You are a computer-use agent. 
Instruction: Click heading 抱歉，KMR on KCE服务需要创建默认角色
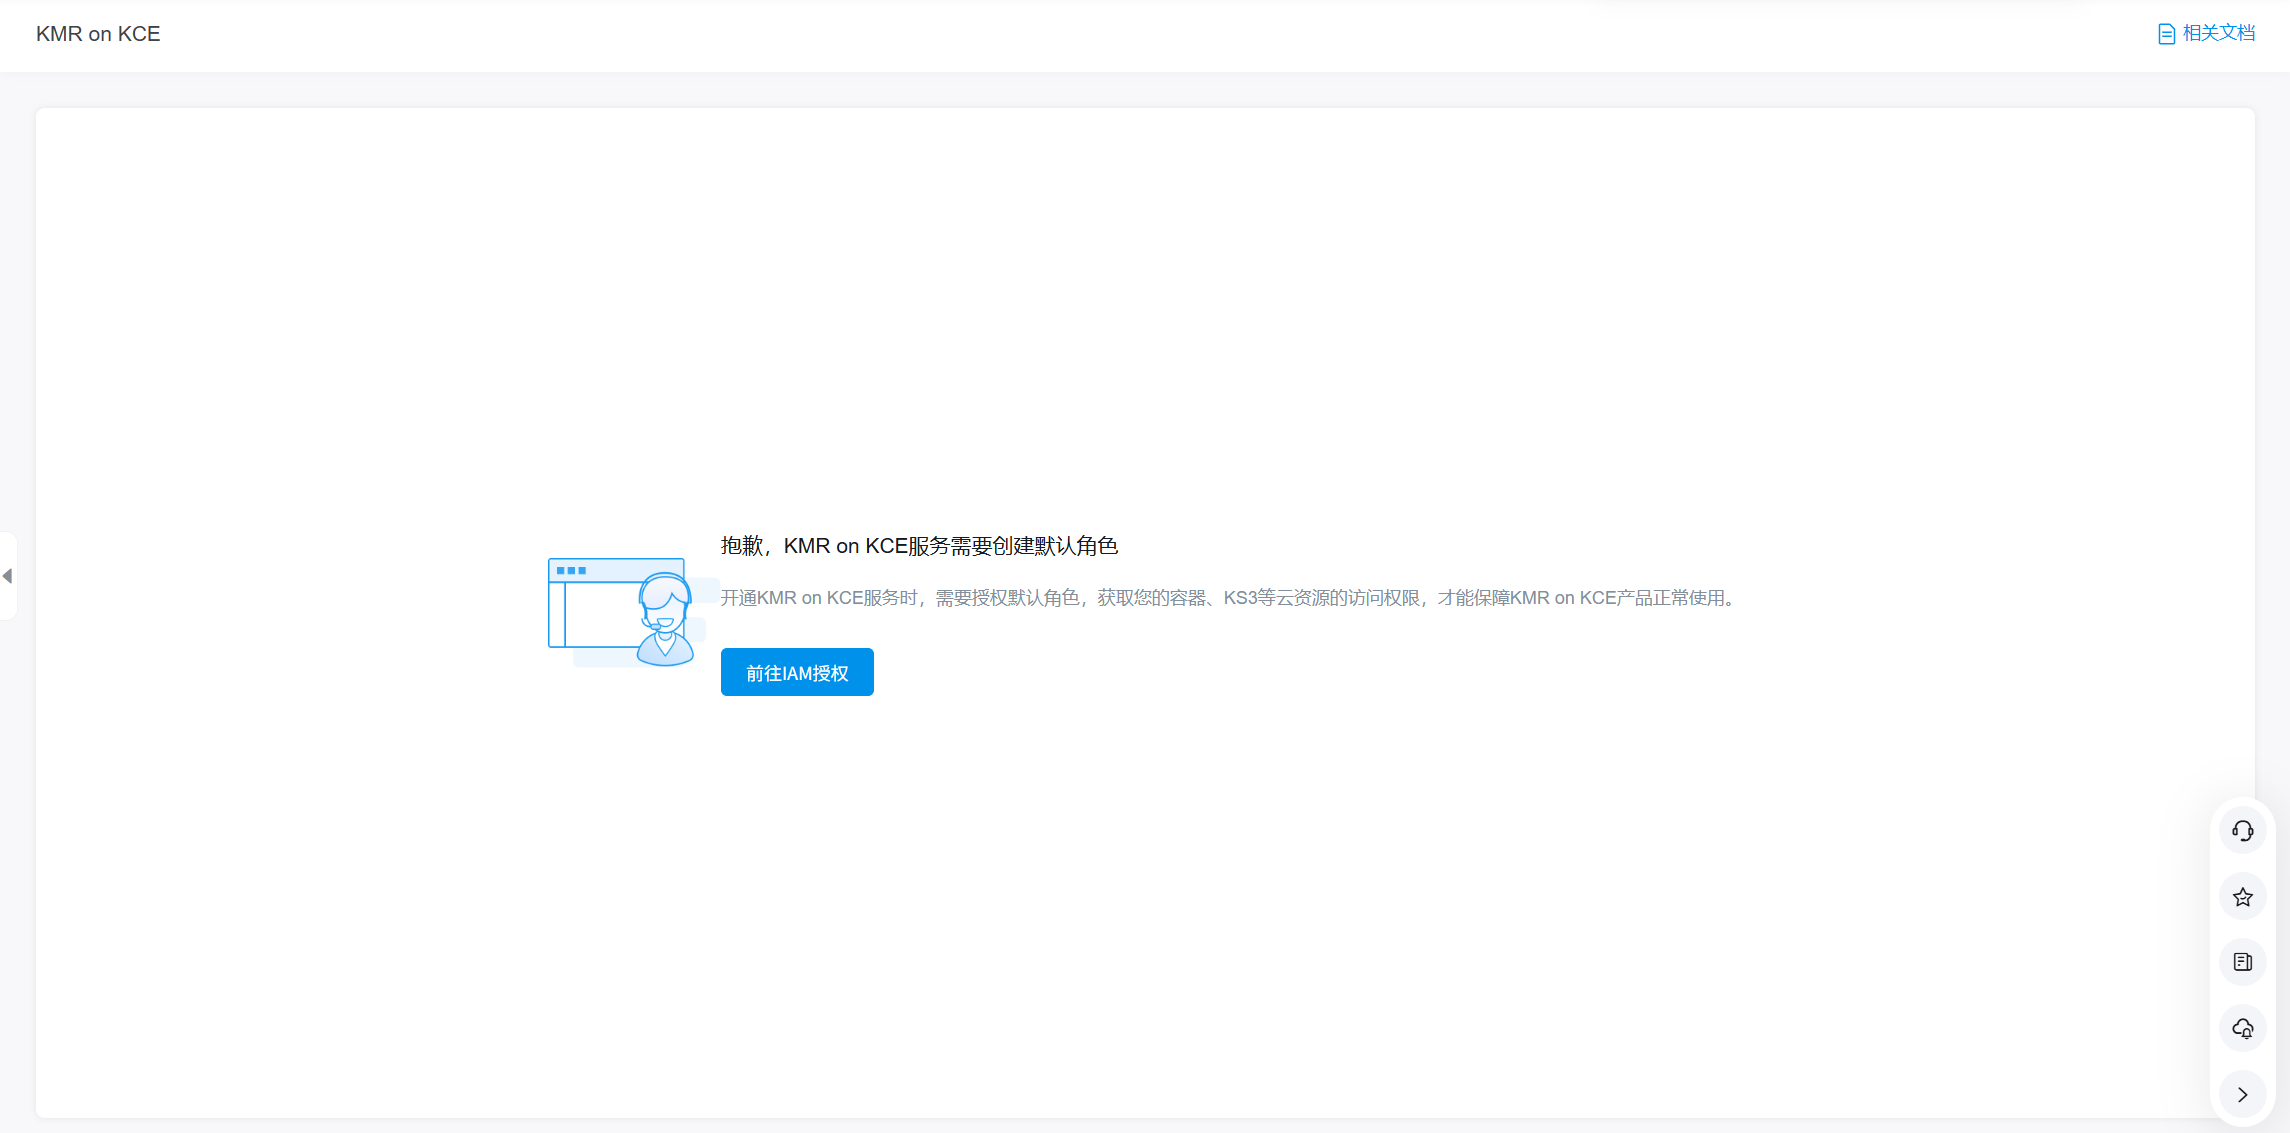coord(918,546)
